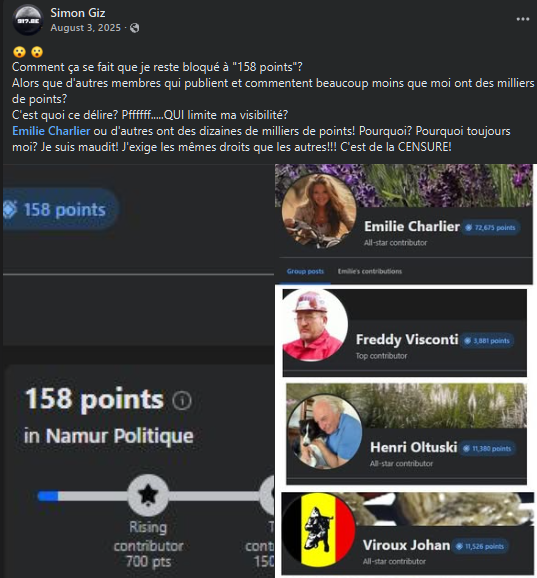
Task: Open the Group posts tab
Action: 305,271
